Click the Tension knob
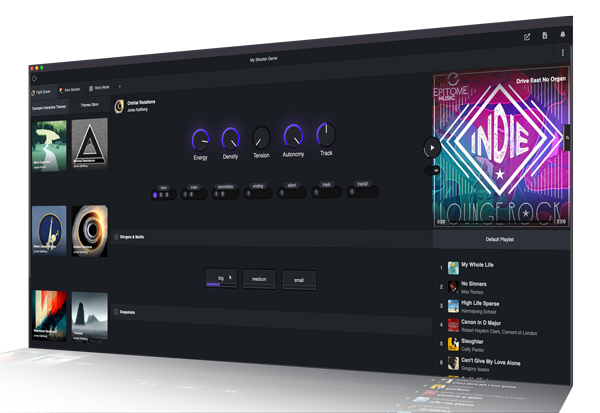600x413 pixels. [x=261, y=138]
